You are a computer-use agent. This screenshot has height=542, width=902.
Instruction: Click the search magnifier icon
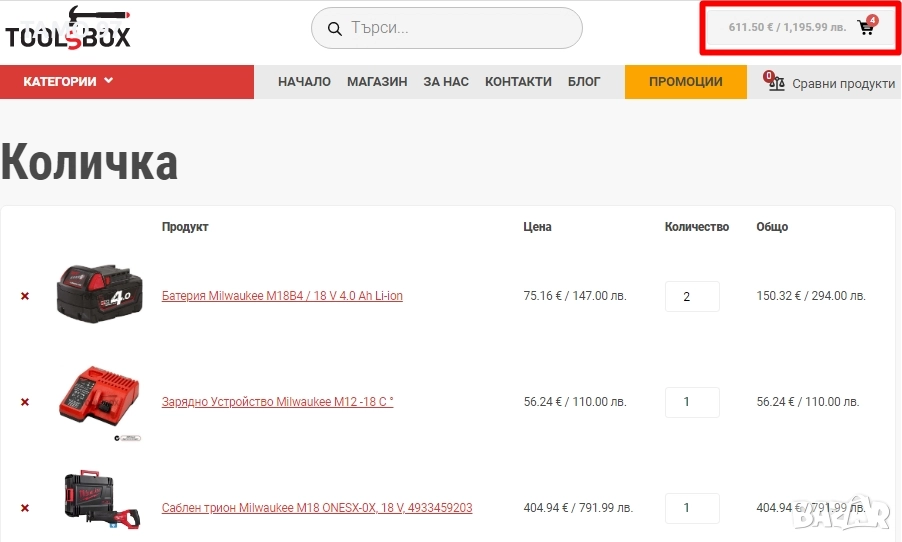point(335,28)
